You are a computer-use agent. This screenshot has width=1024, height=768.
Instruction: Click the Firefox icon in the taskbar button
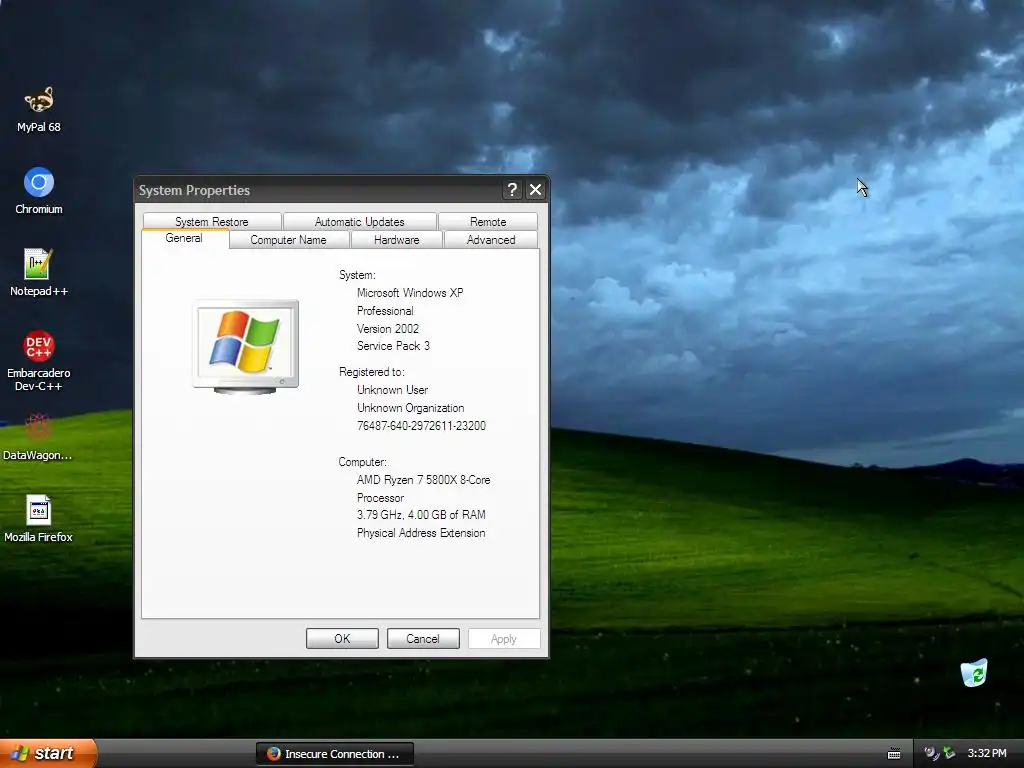[274, 754]
